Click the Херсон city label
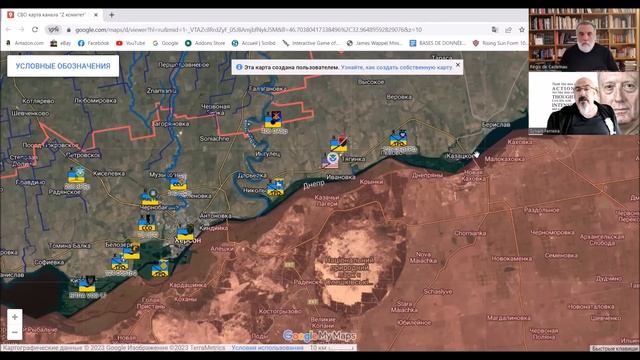The image size is (640, 360). tap(187, 241)
